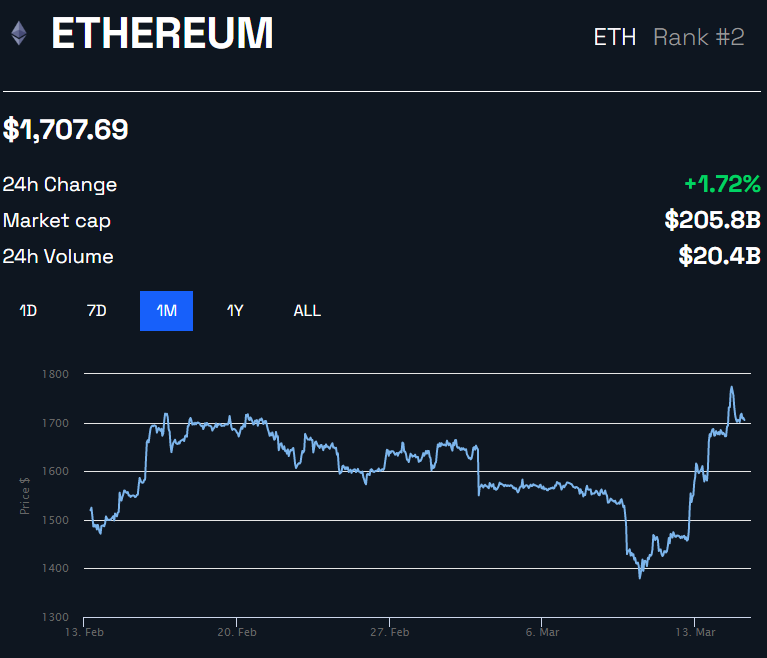Click the ETH ticker symbol
The image size is (767, 658).
click(x=615, y=37)
